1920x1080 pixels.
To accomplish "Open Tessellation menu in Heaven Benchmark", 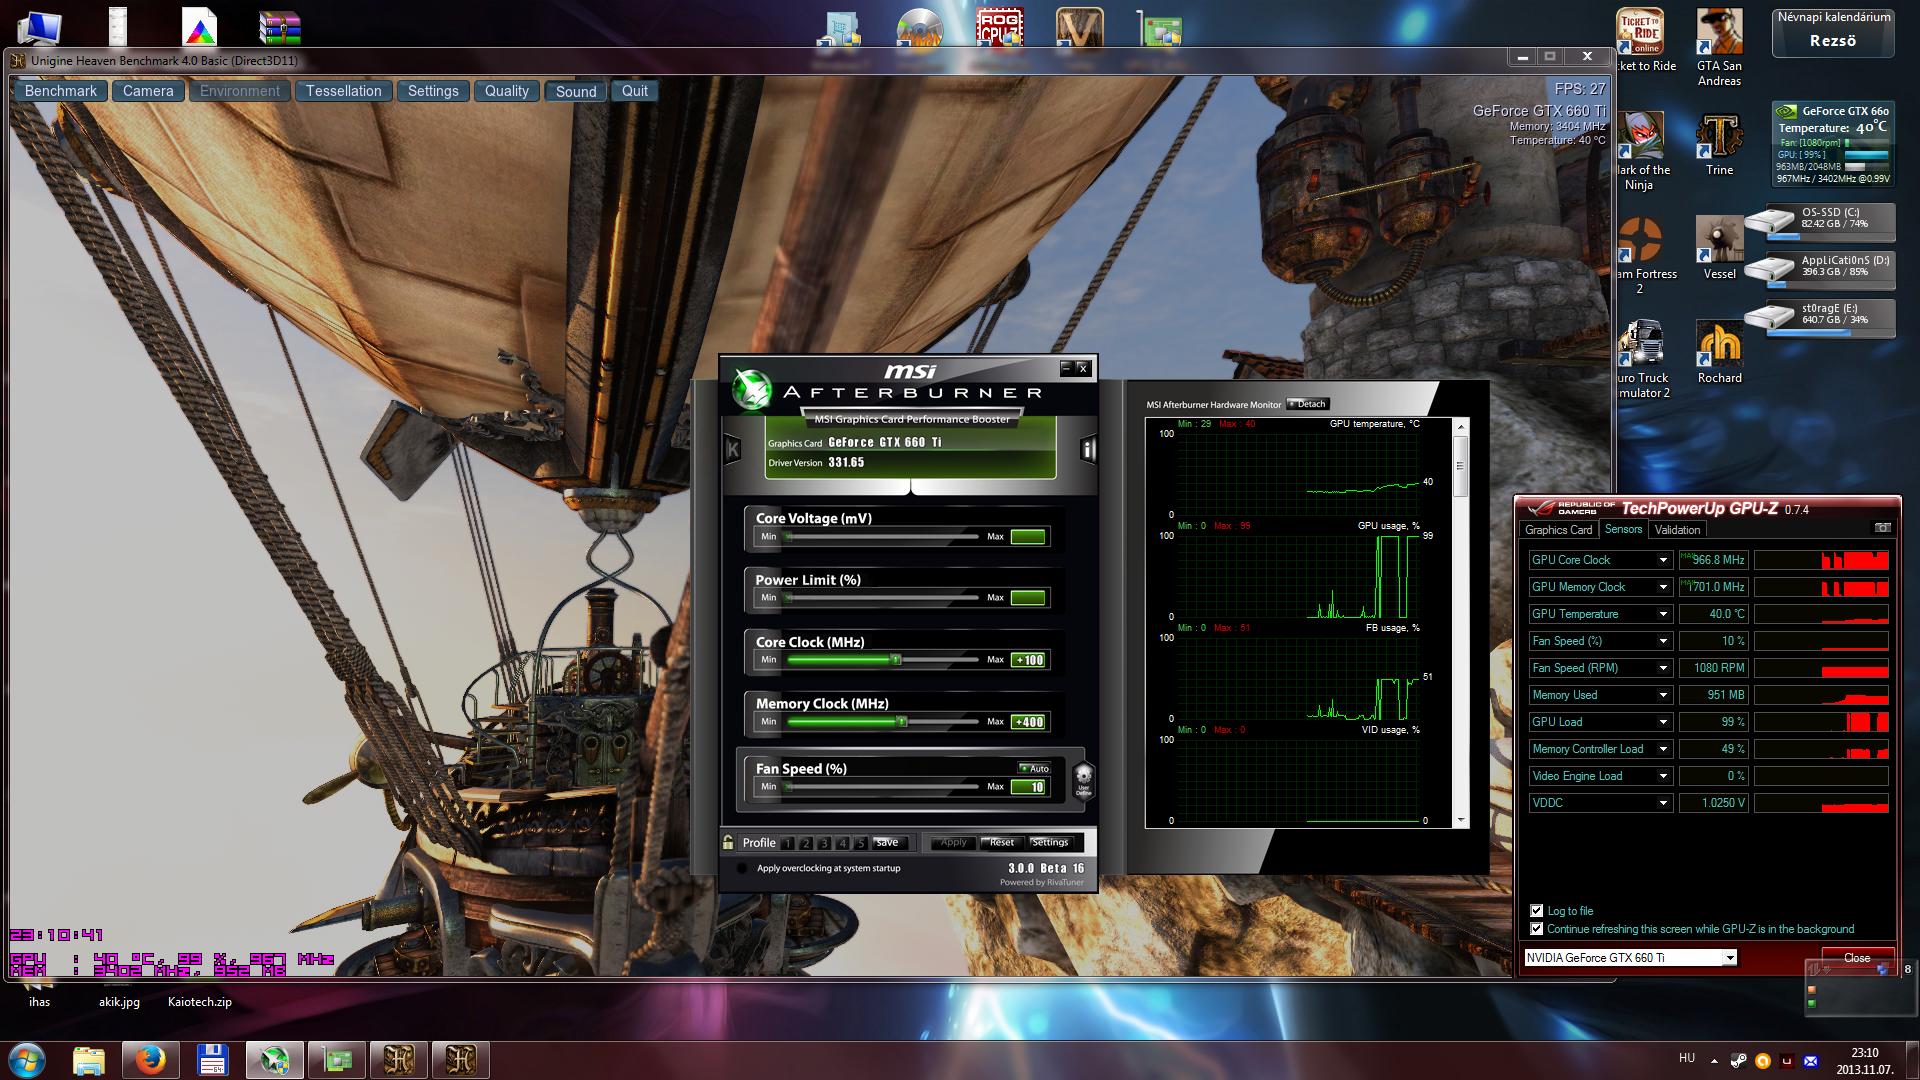I will coord(343,91).
